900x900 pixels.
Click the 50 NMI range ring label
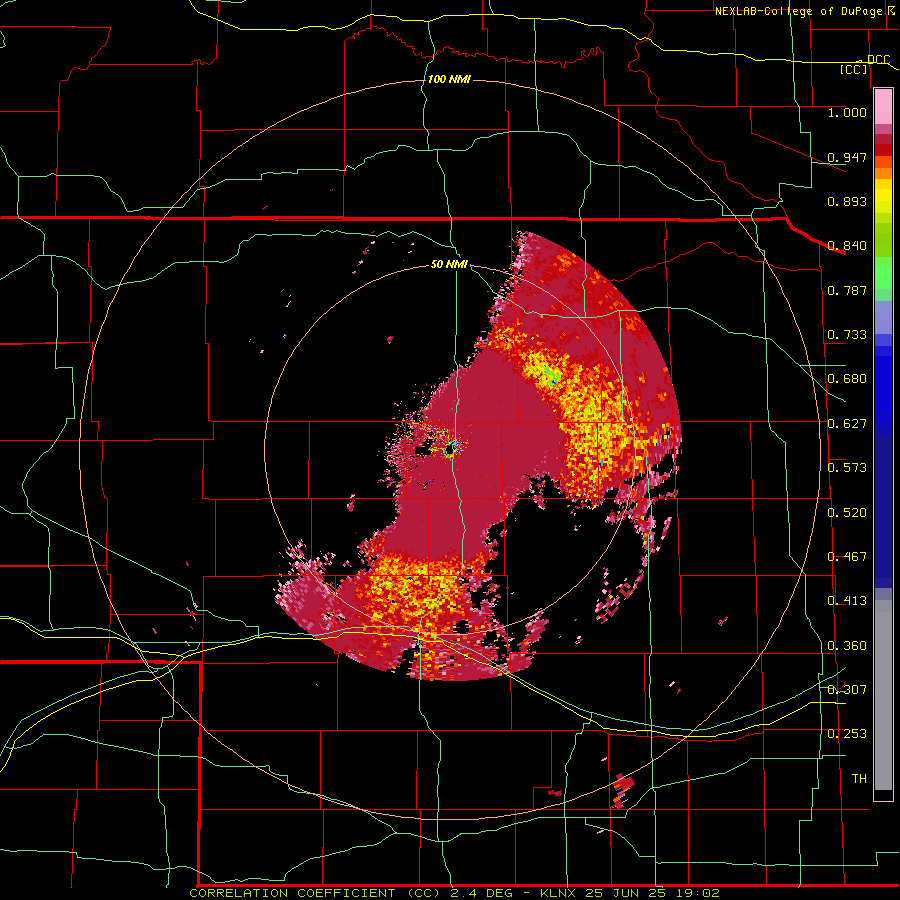click(449, 265)
